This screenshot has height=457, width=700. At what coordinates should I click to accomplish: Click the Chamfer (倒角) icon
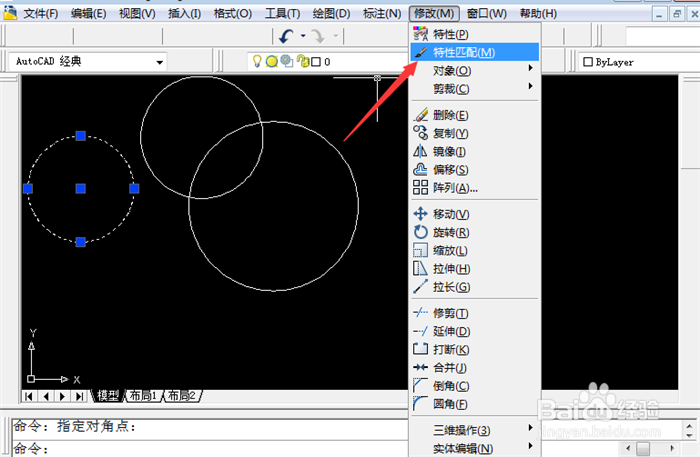point(420,385)
